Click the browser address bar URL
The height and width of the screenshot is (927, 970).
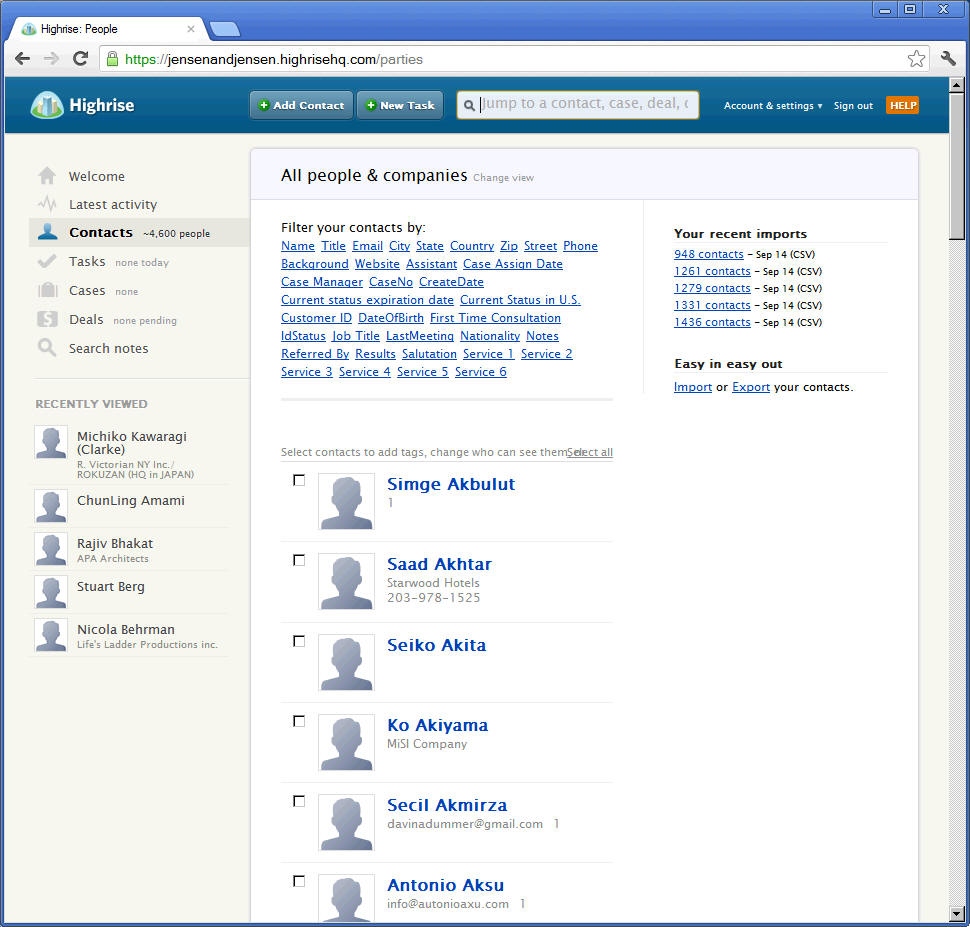pos(273,59)
